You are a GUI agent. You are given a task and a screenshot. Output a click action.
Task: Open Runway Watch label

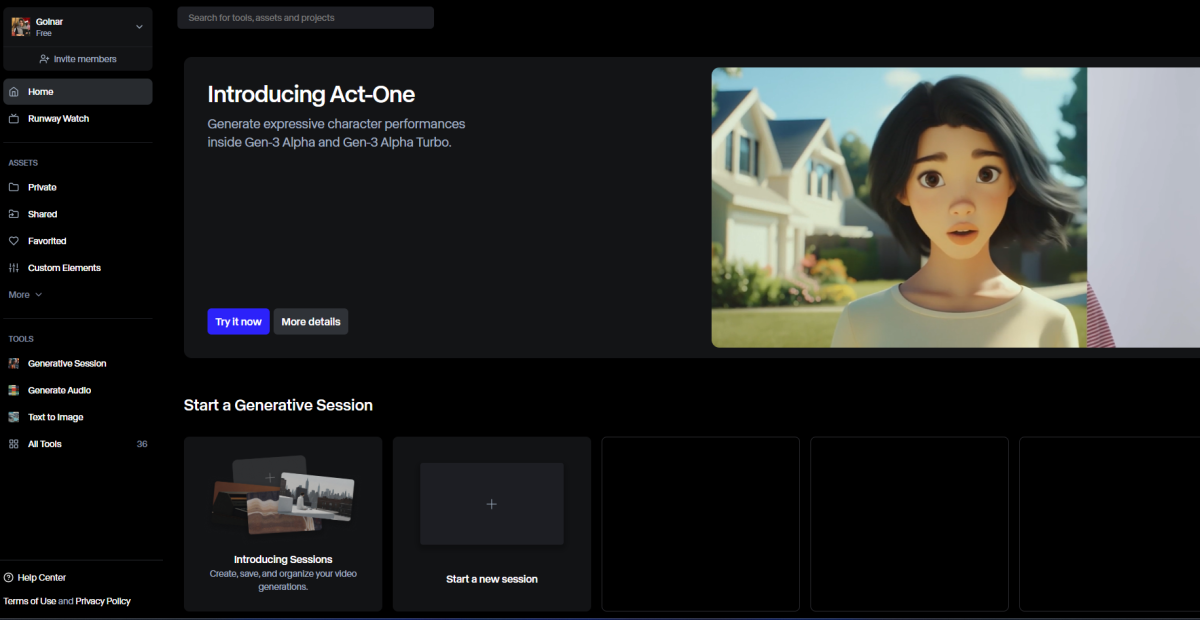tap(58, 119)
